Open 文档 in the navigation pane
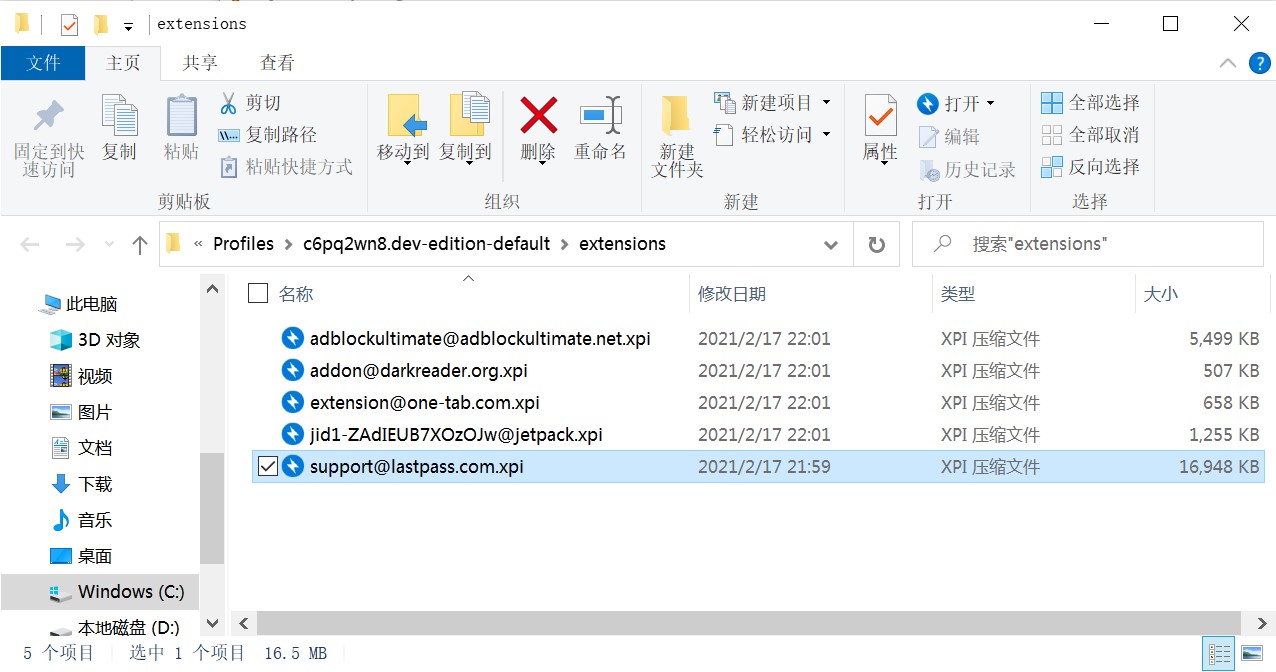The height and width of the screenshot is (672, 1276). 80,448
